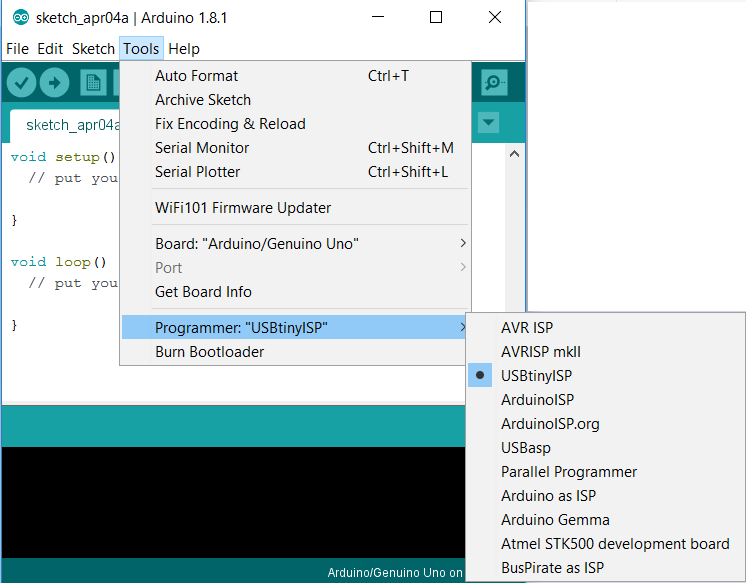Open the tab dropdown arrow button
746x583 pixels.
pos(488,122)
